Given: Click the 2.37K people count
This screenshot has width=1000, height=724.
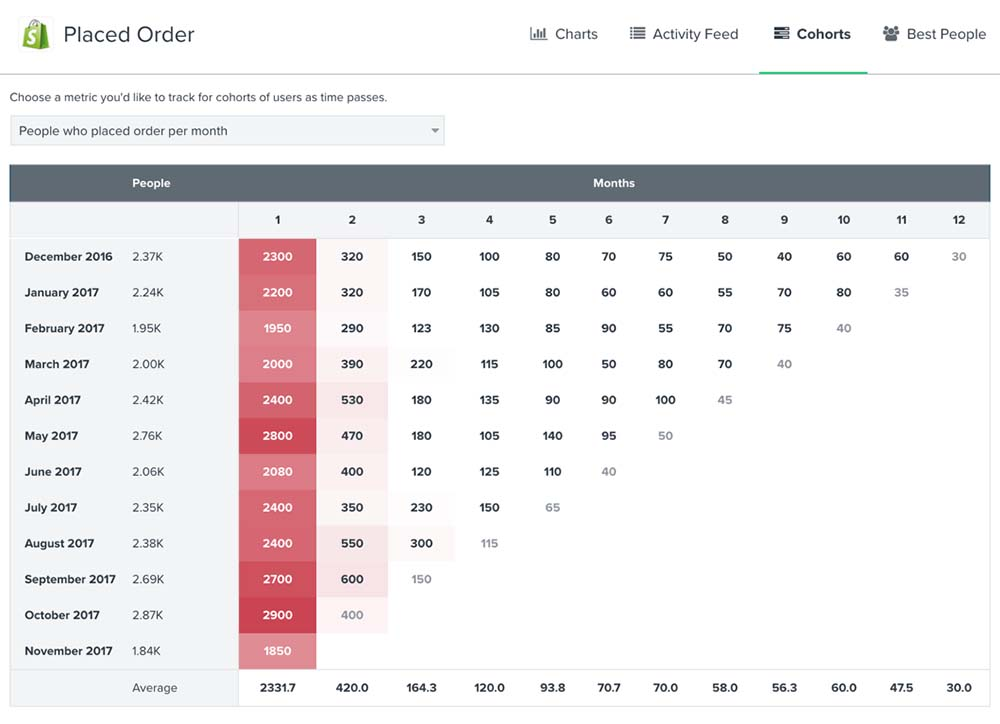Looking at the screenshot, I should click(x=147, y=256).
